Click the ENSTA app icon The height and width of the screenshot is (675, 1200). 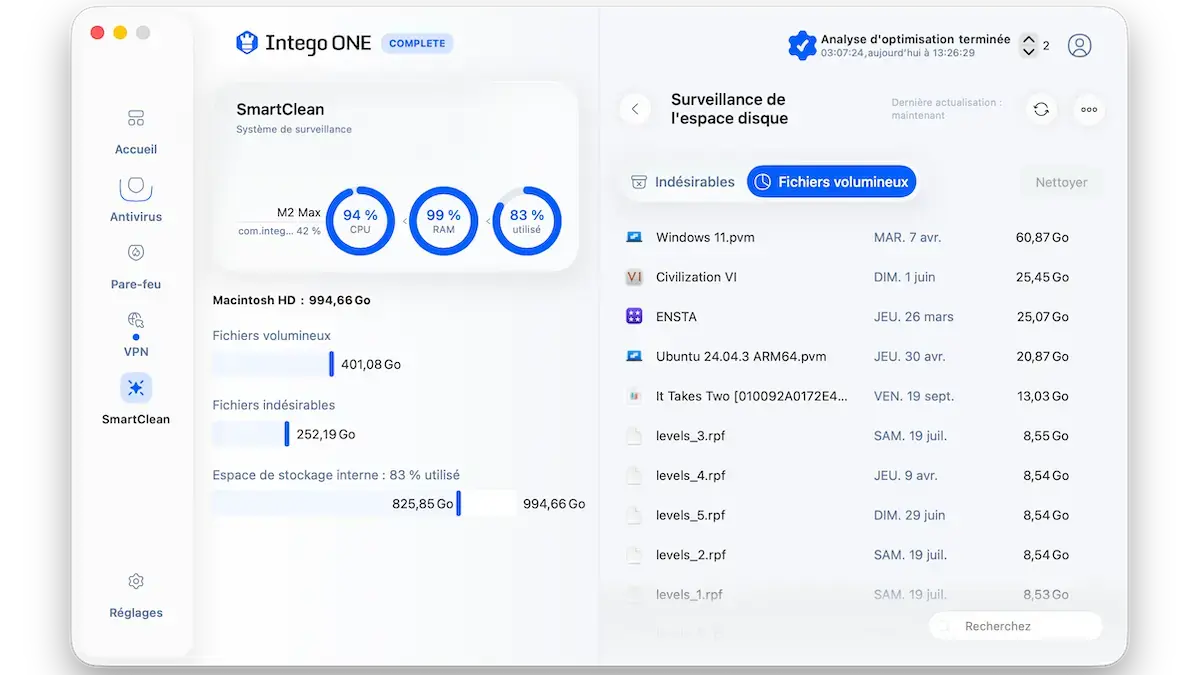634,316
